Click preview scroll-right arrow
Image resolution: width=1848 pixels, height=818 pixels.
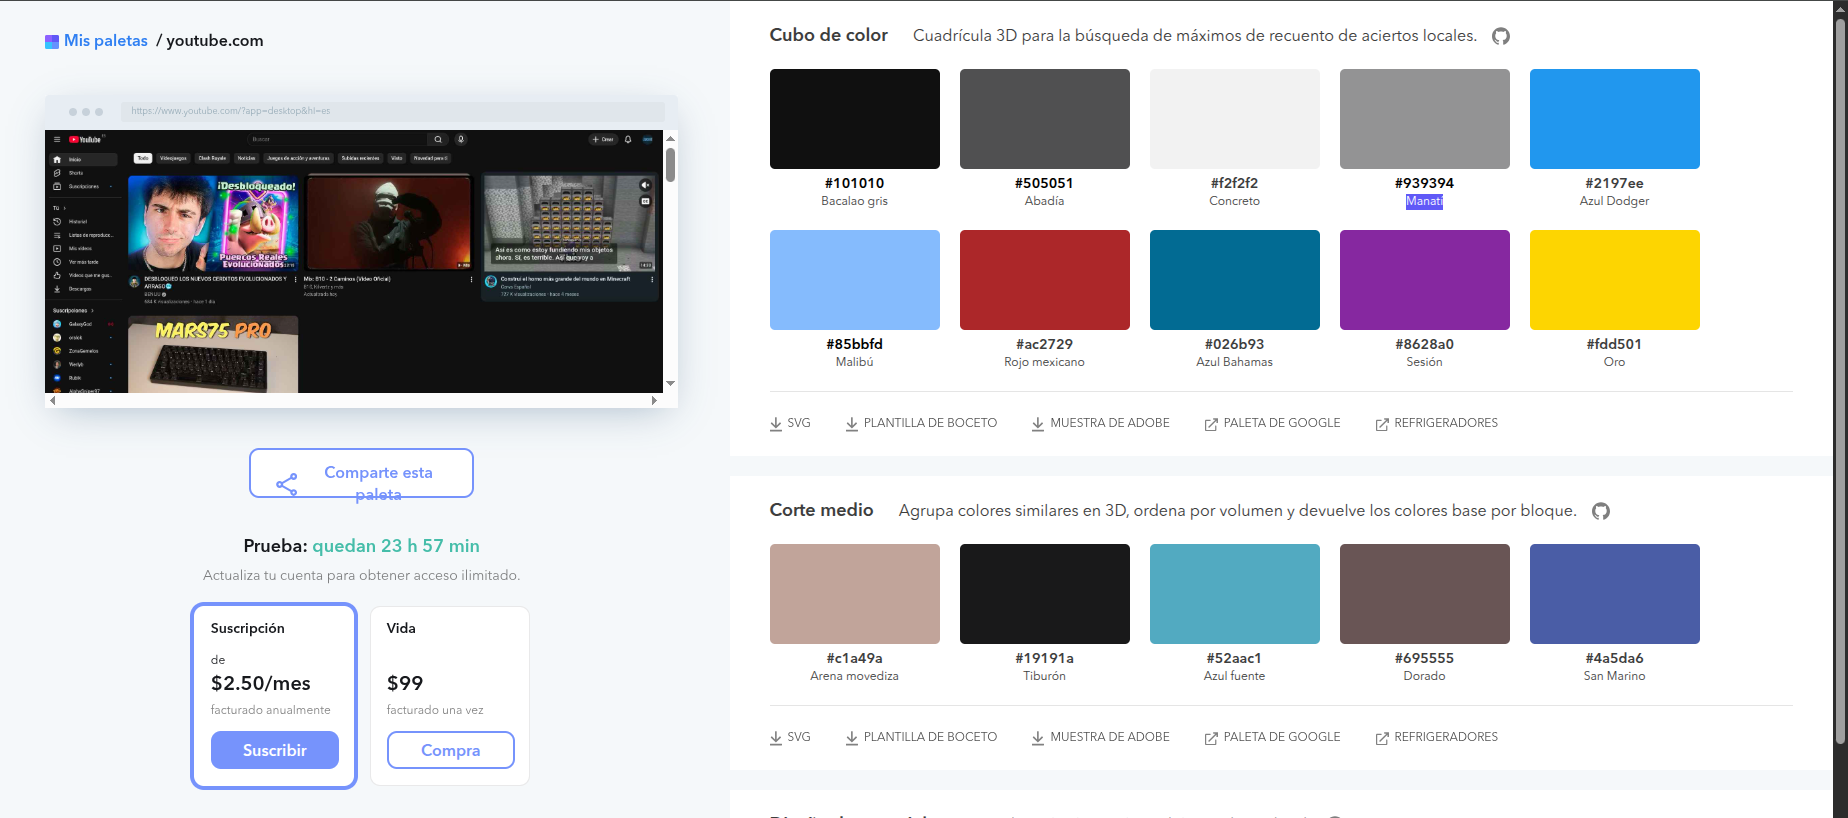(x=654, y=400)
